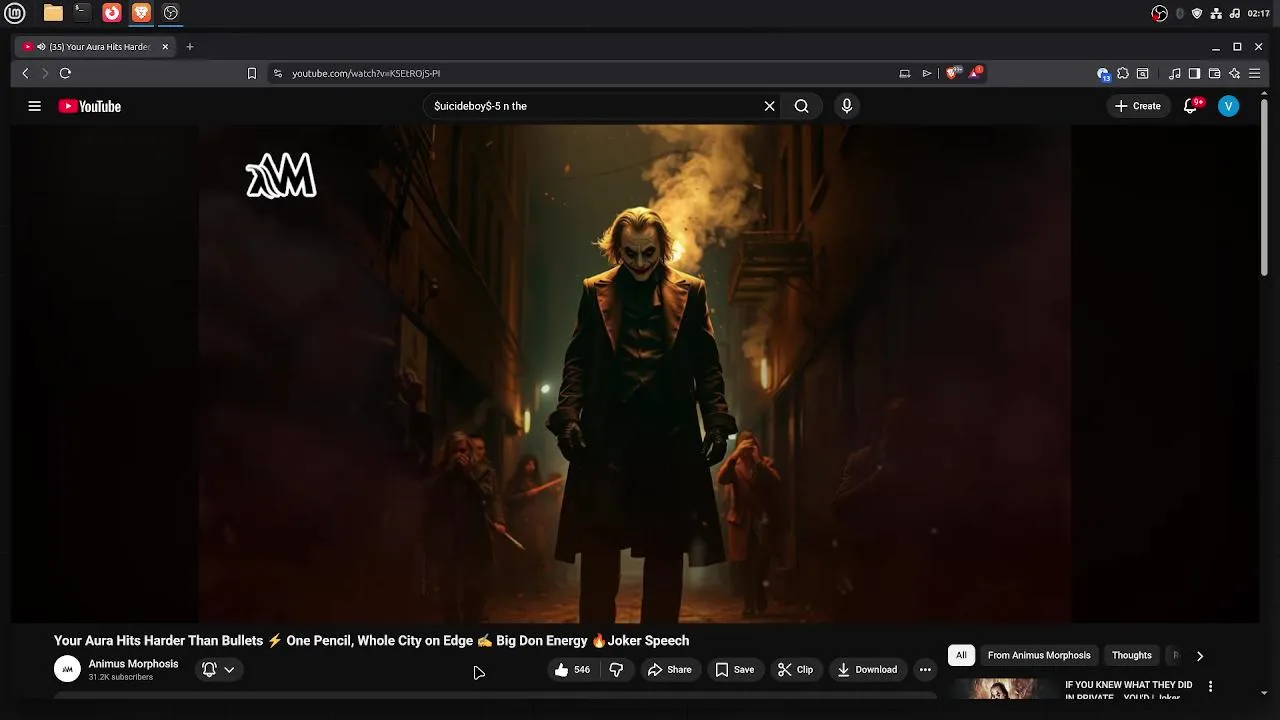
Task: Switch to Brave browser in the panel
Action: tap(141, 13)
